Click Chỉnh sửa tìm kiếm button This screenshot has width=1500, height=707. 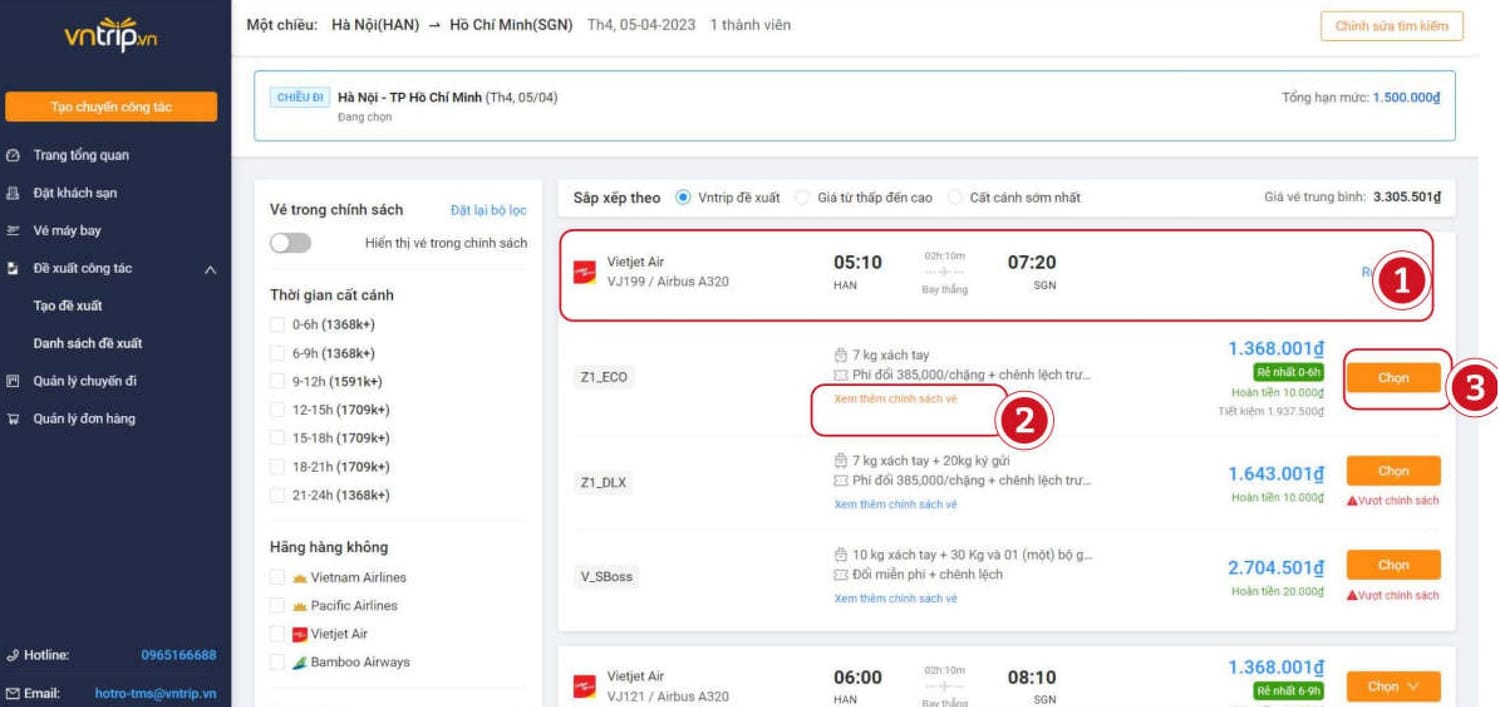click(1392, 26)
